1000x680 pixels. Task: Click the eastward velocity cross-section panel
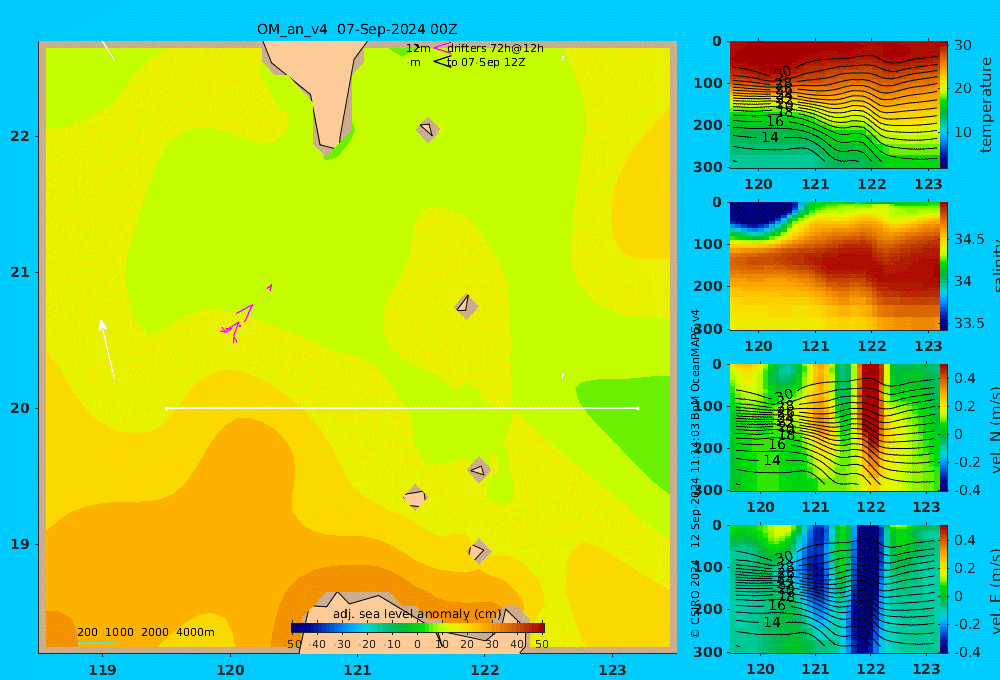[x=834, y=589]
